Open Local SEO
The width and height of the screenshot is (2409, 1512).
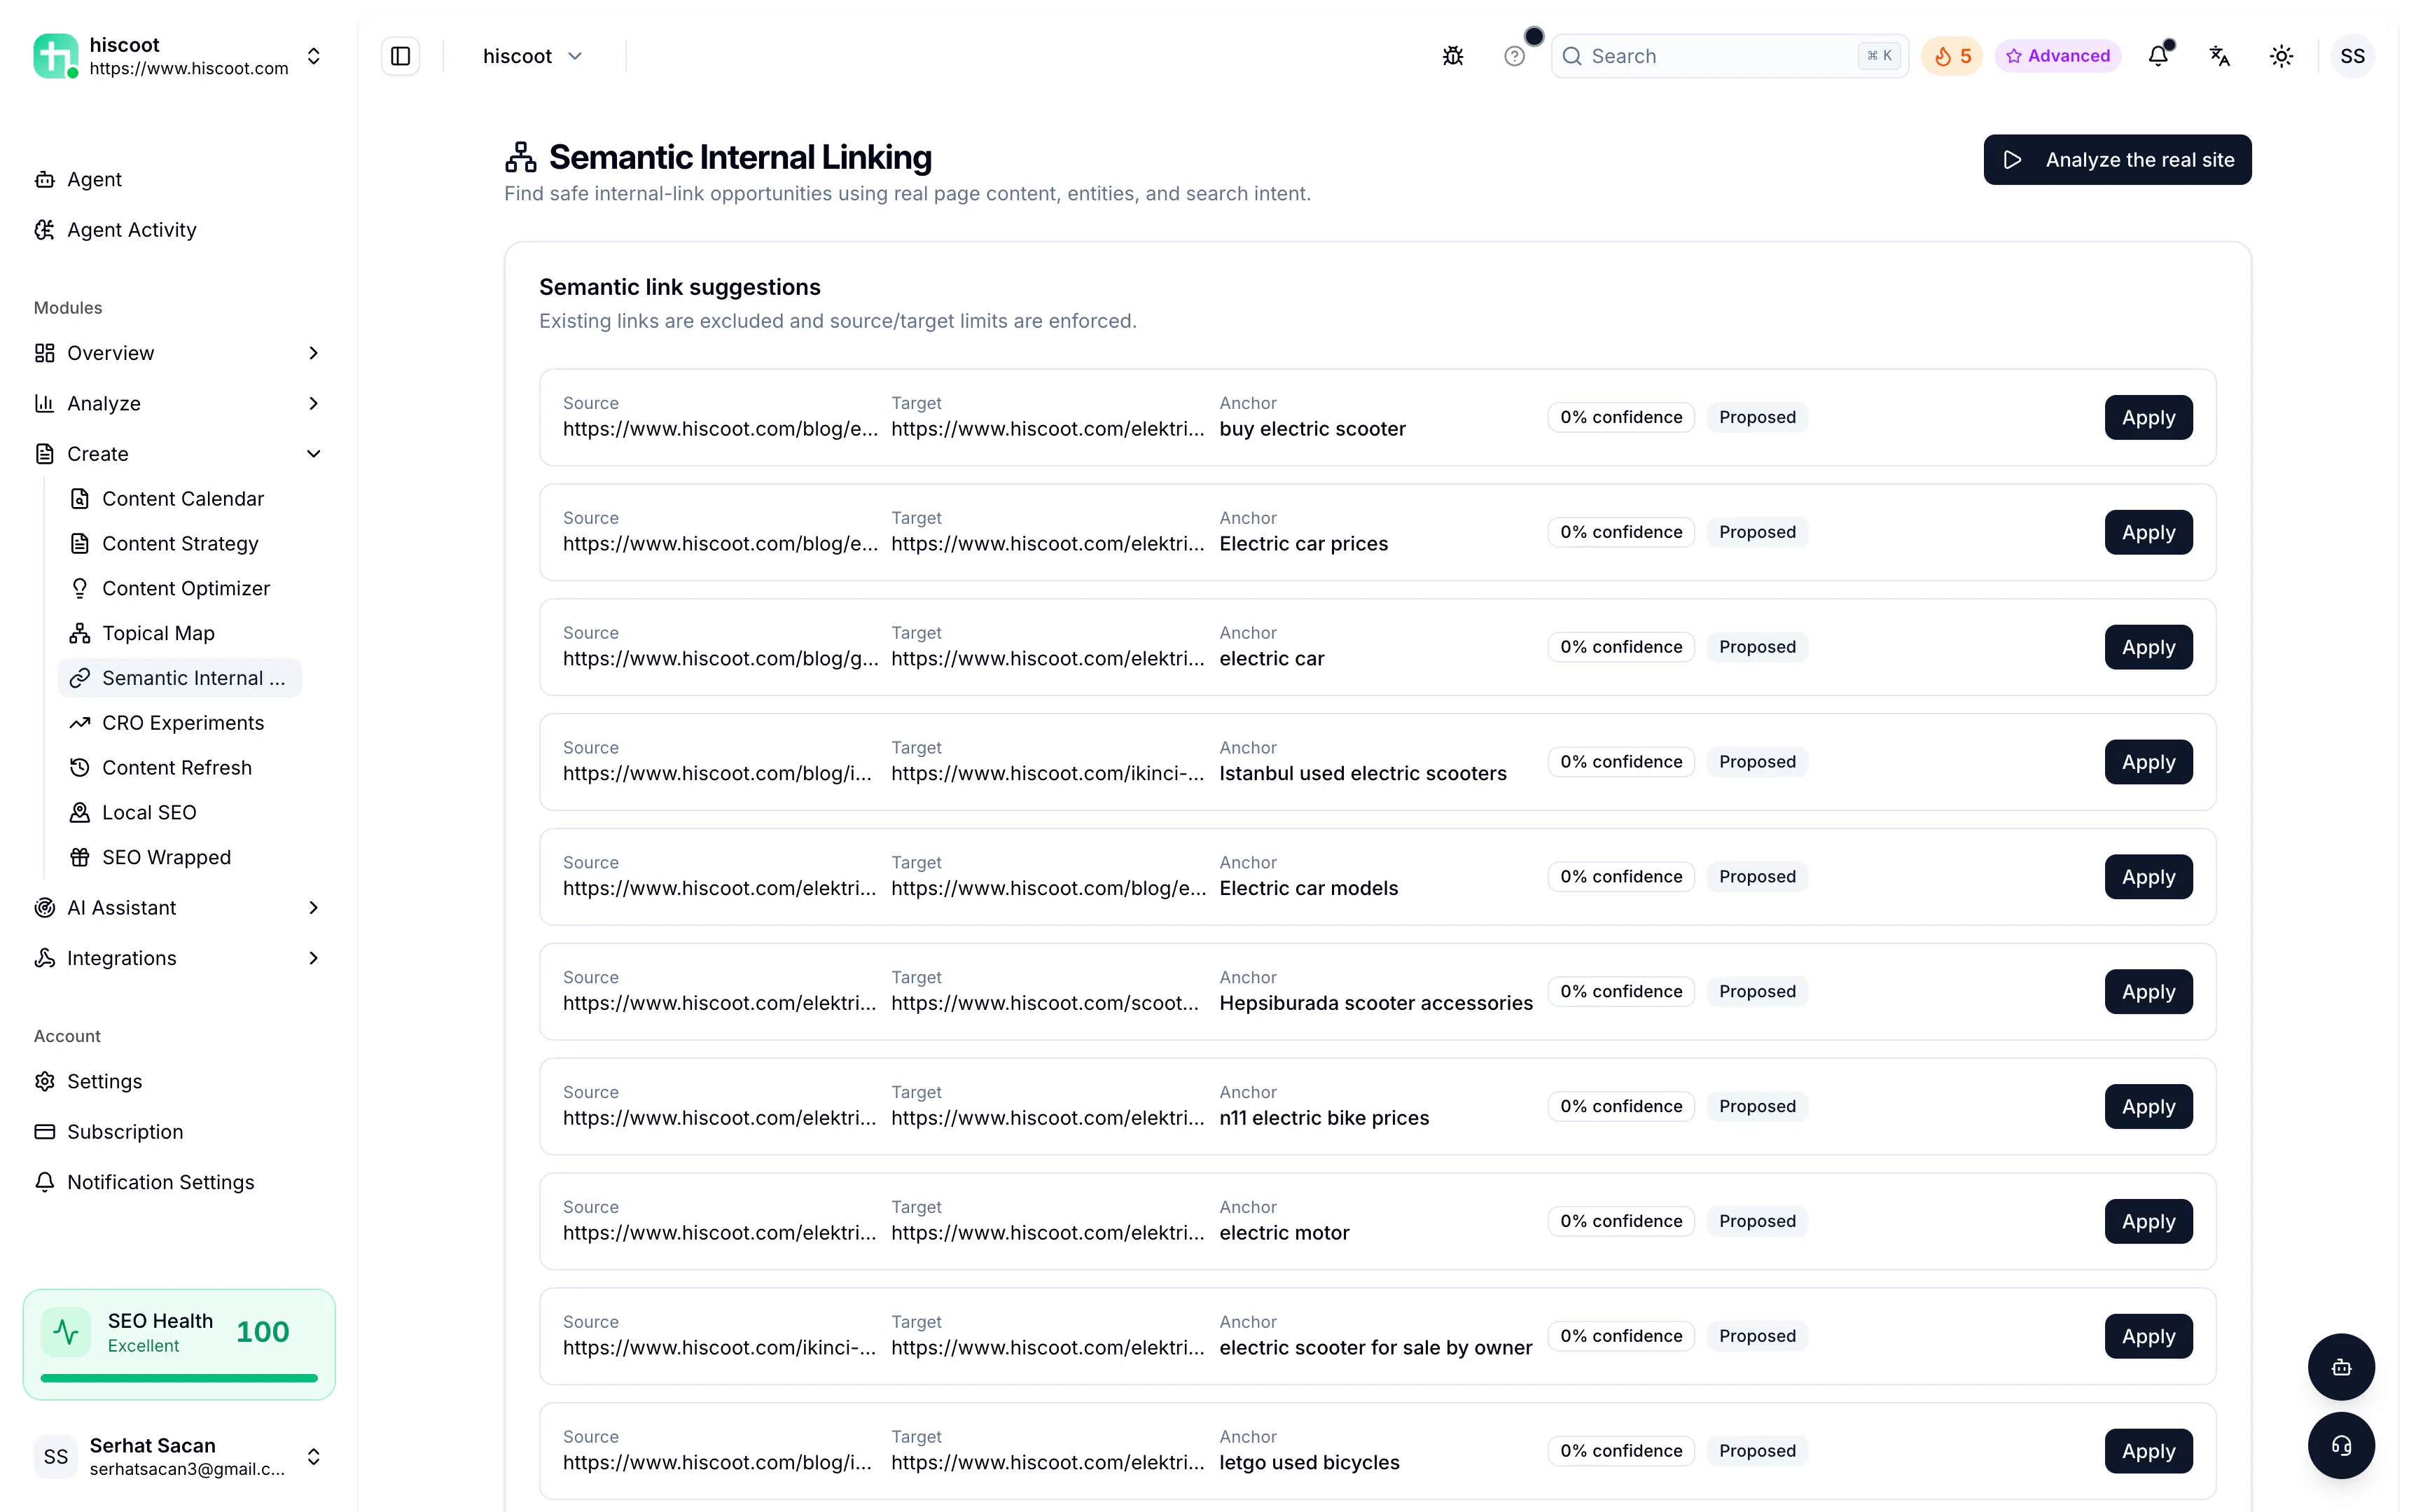(181, 812)
